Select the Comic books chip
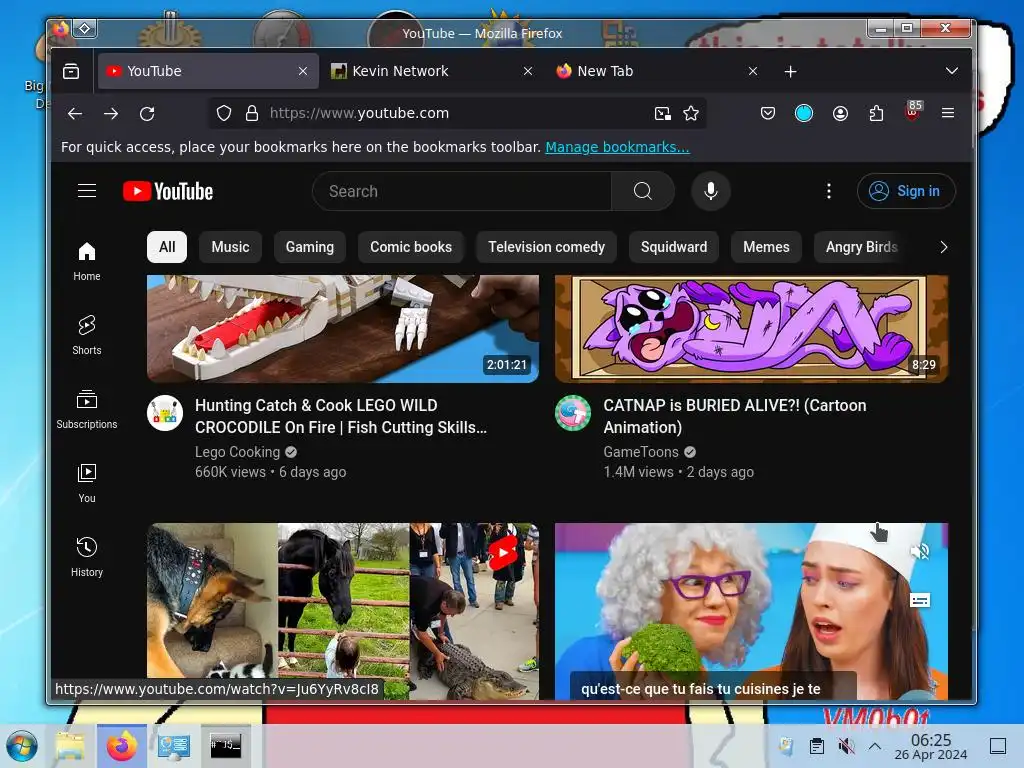The width and height of the screenshot is (1024, 768). pos(411,247)
